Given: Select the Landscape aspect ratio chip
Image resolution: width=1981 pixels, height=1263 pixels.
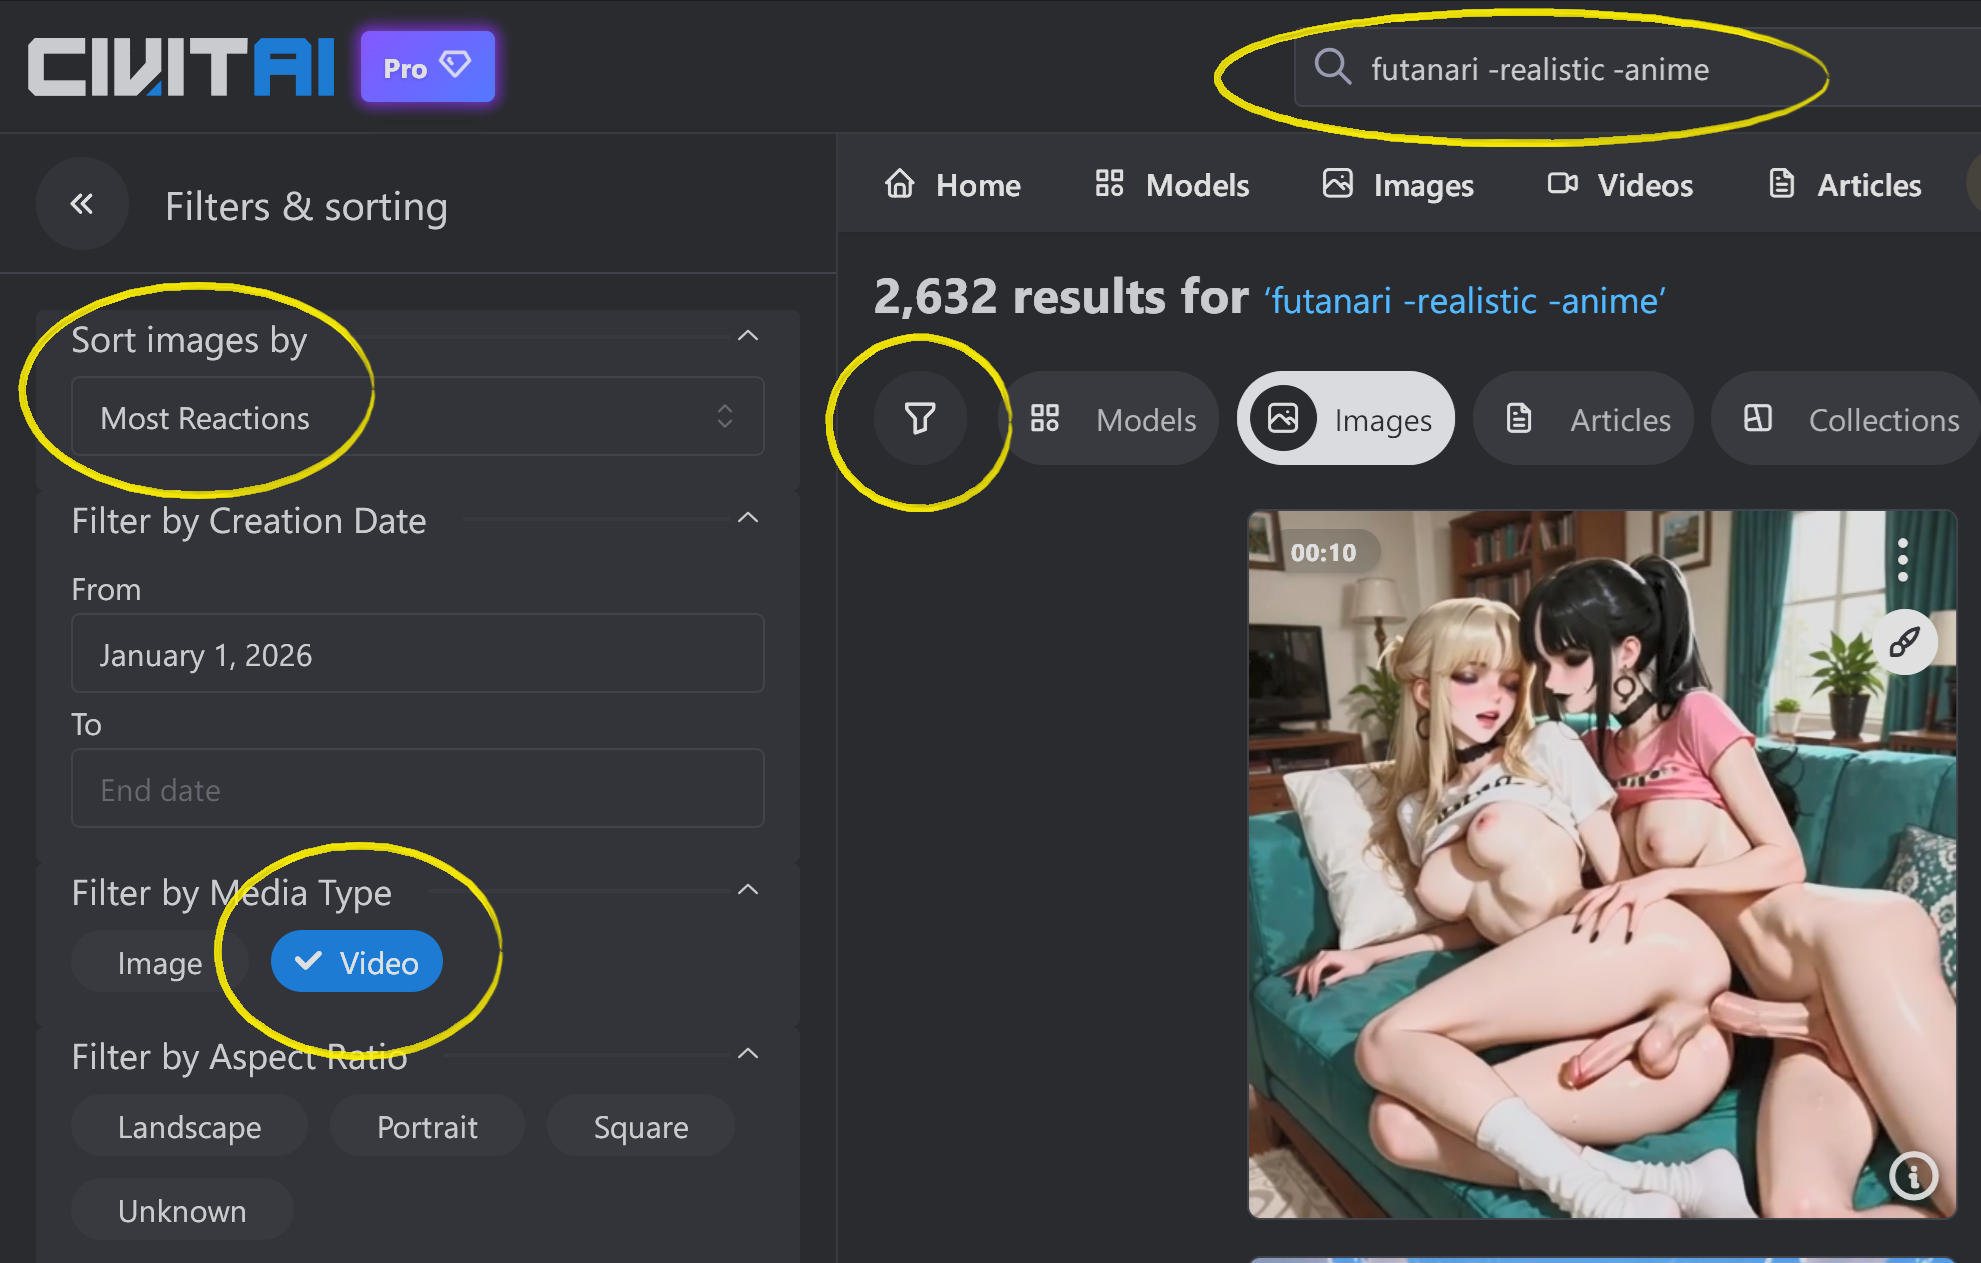Looking at the screenshot, I should [x=189, y=1127].
